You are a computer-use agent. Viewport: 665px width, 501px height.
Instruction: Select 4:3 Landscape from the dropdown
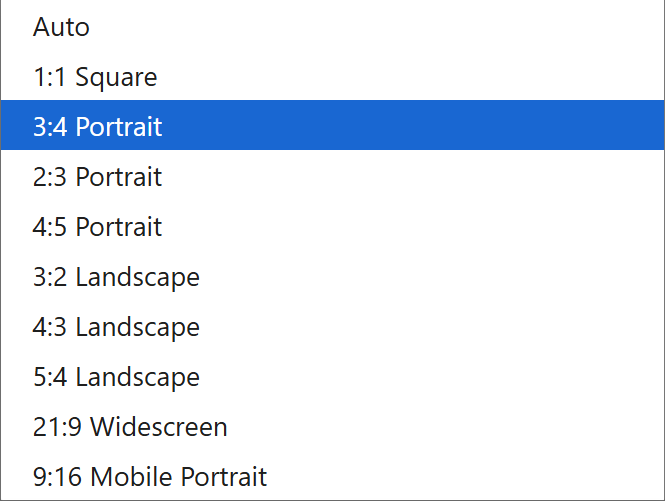pyautogui.click(x=332, y=325)
